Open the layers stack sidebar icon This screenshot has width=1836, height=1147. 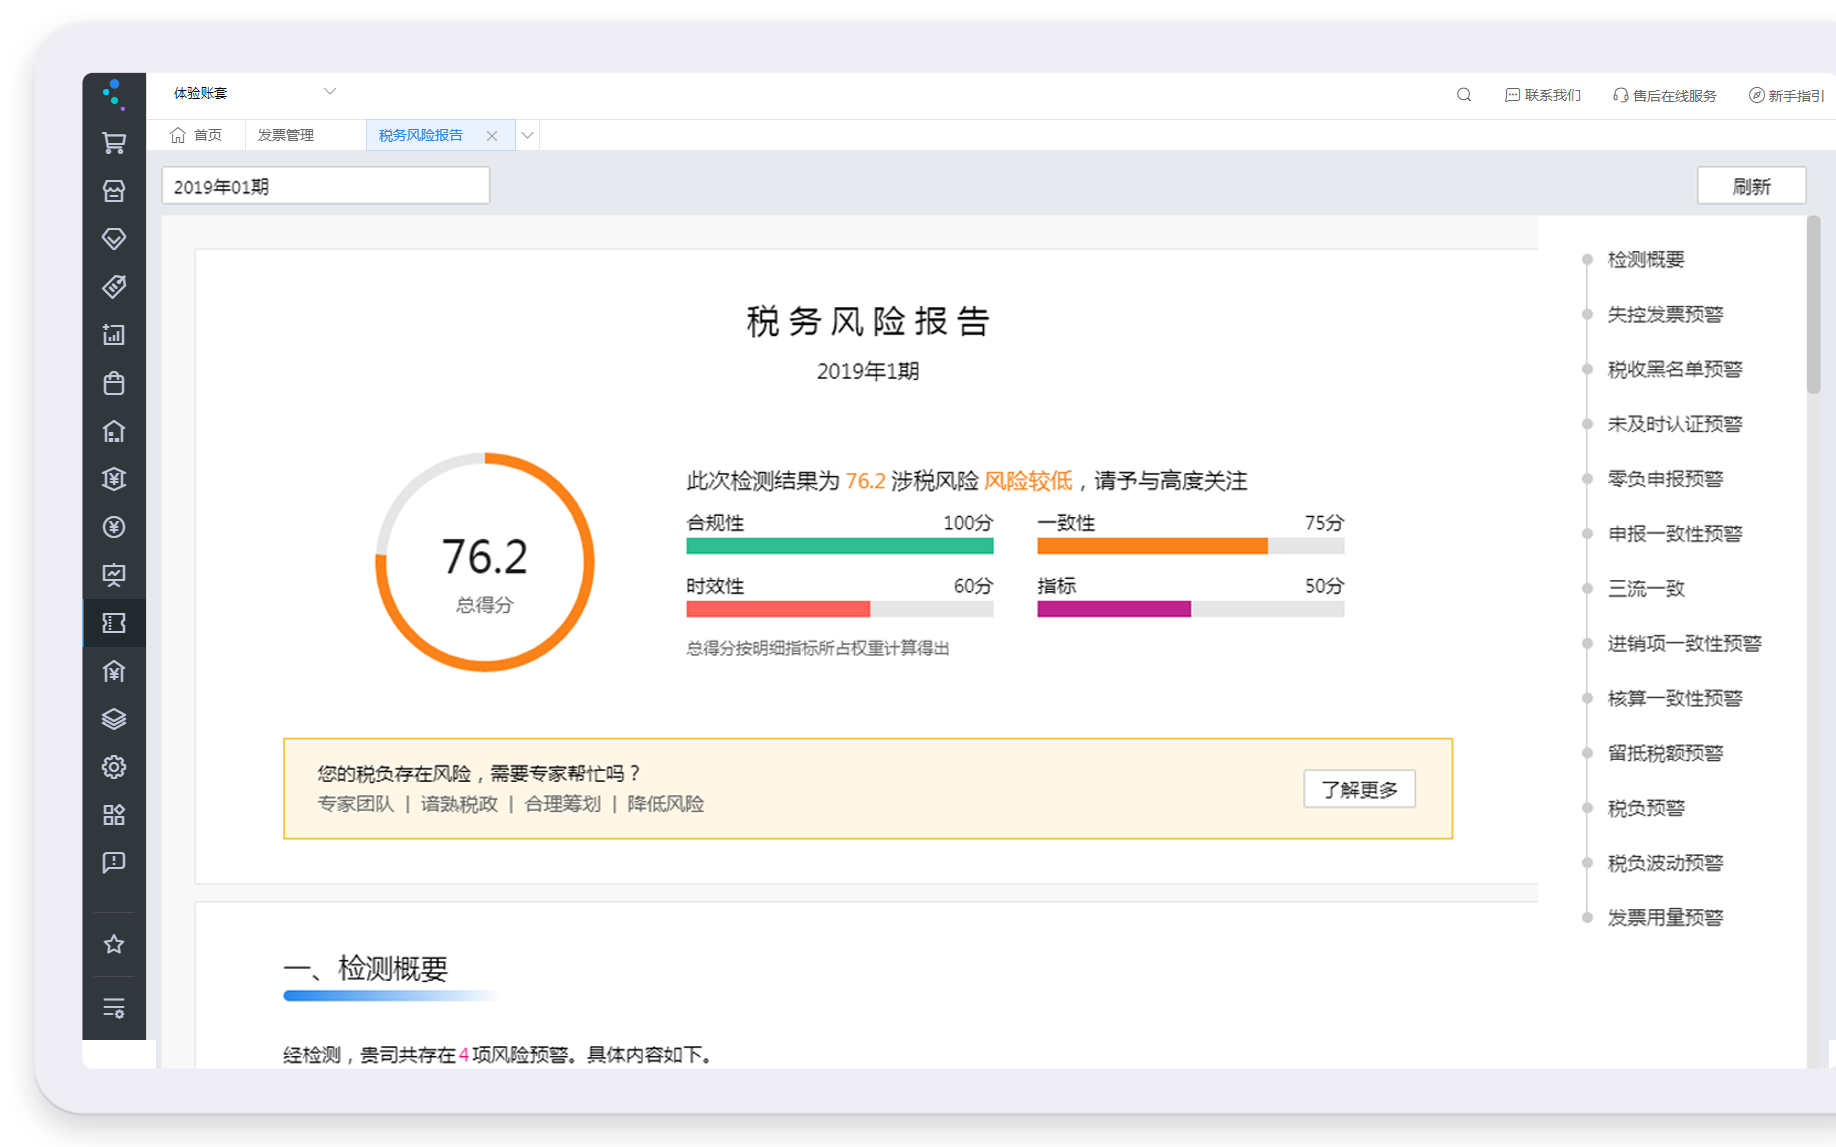114,719
